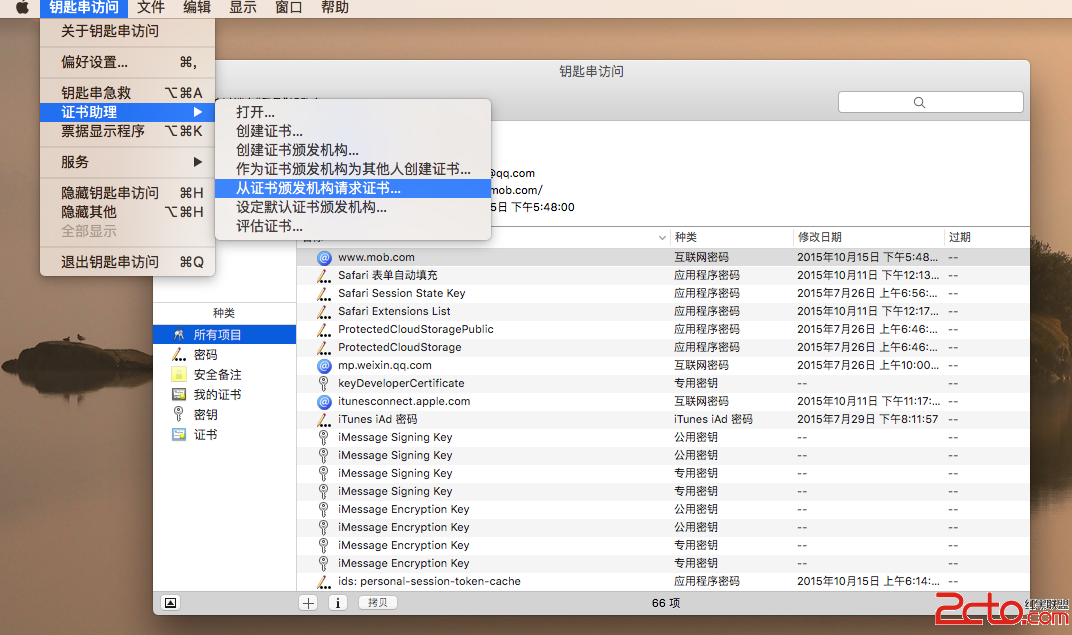
Task: Toggle the keychain list view icon at bottom left
Action: point(170,602)
